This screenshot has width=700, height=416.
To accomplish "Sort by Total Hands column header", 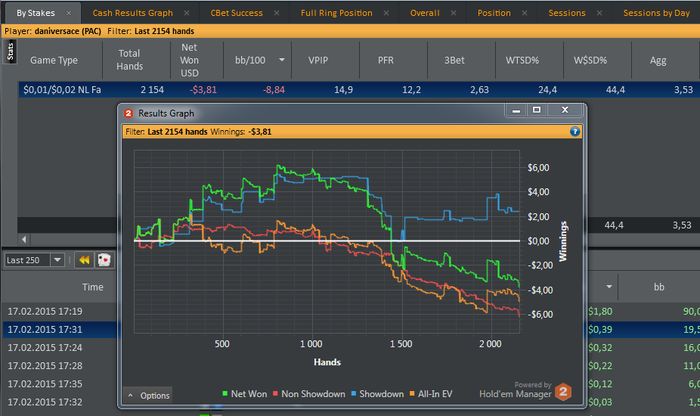I will click(x=129, y=60).
